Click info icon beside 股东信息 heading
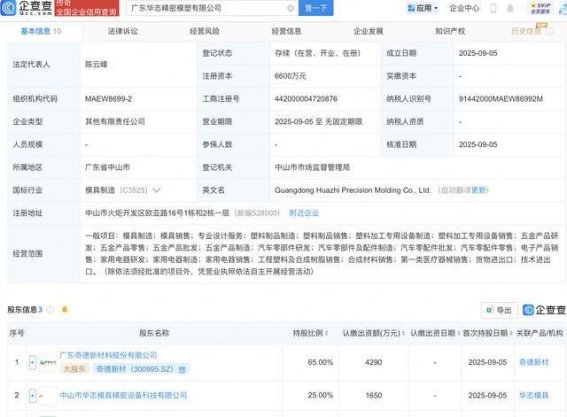The image size is (567, 417). tap(51, 310)
